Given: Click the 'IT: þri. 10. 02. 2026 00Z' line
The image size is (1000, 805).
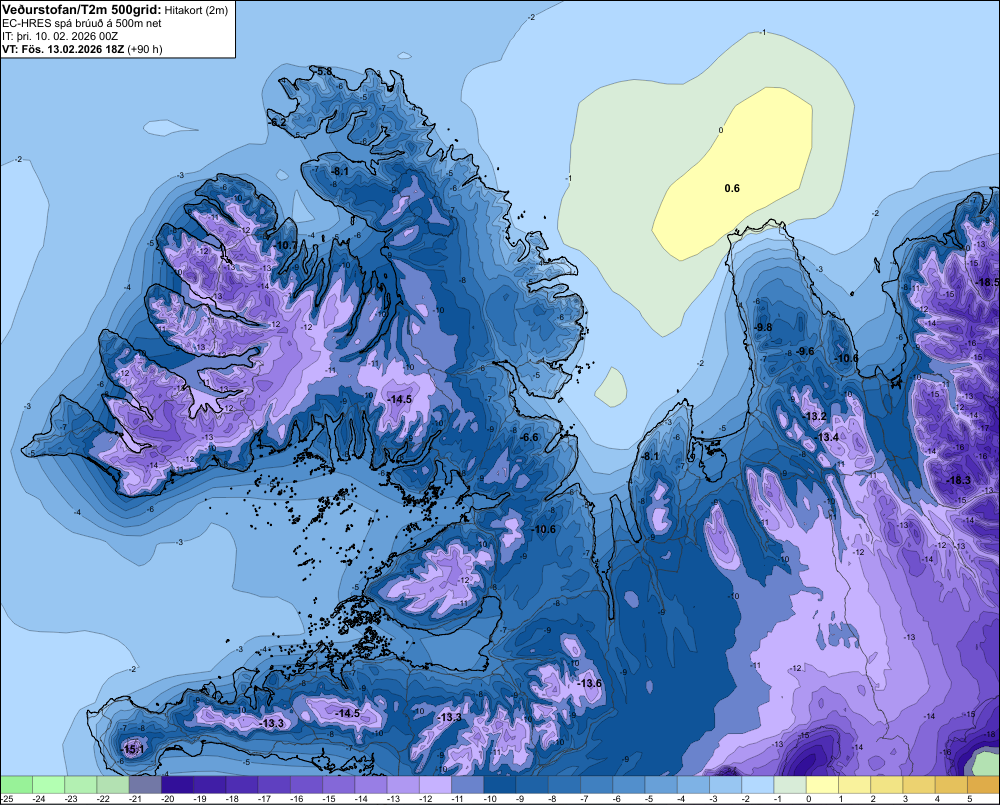Looking at the screenshot, I should [60, 36].
